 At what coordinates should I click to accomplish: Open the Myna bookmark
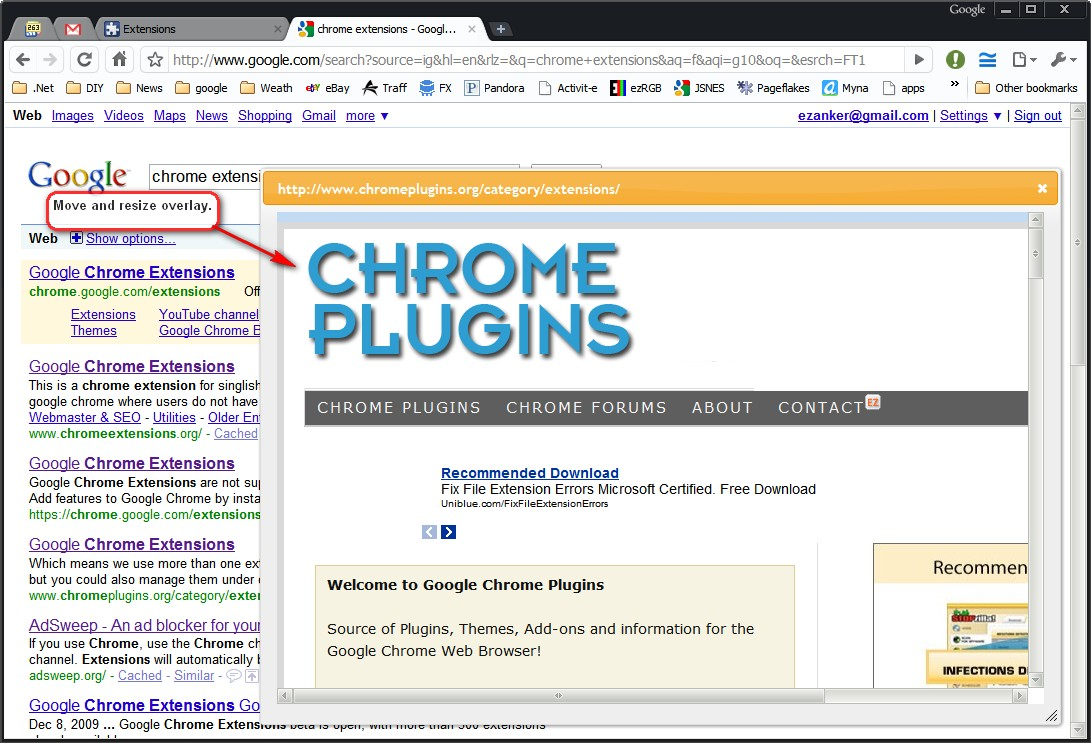click(845, 88)
